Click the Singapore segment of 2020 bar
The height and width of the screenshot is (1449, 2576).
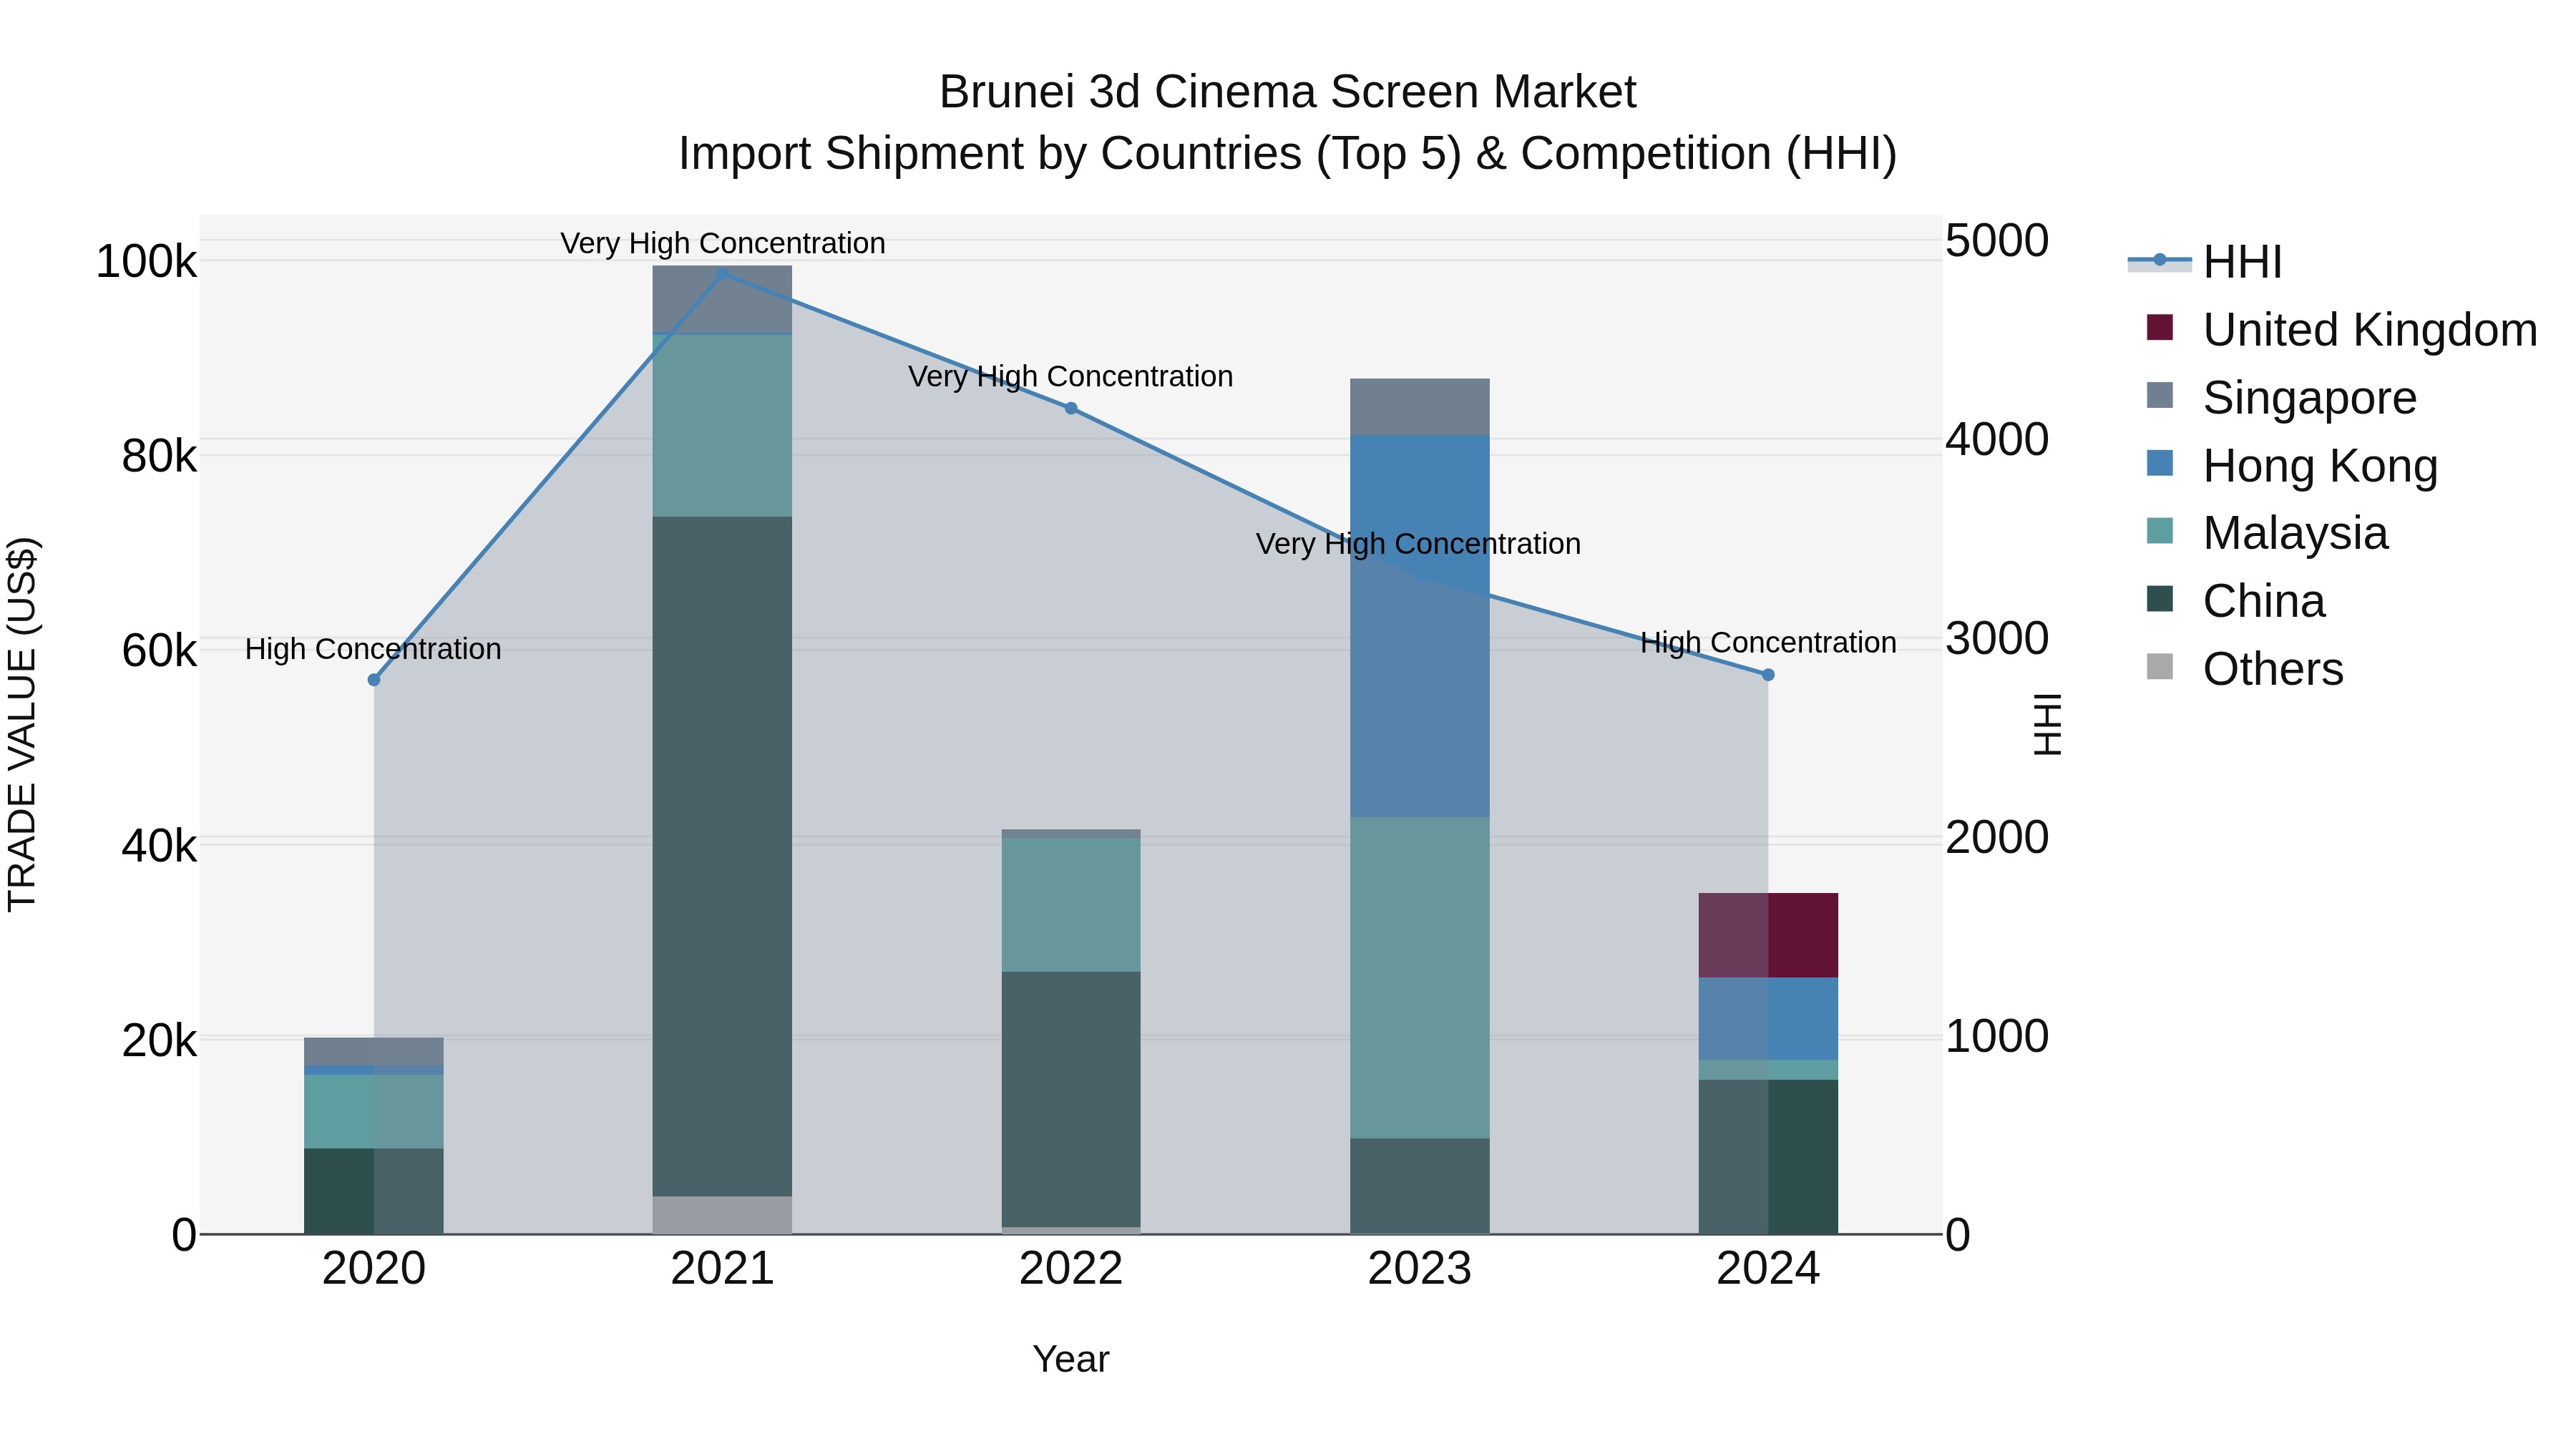tap(374, 1052)
